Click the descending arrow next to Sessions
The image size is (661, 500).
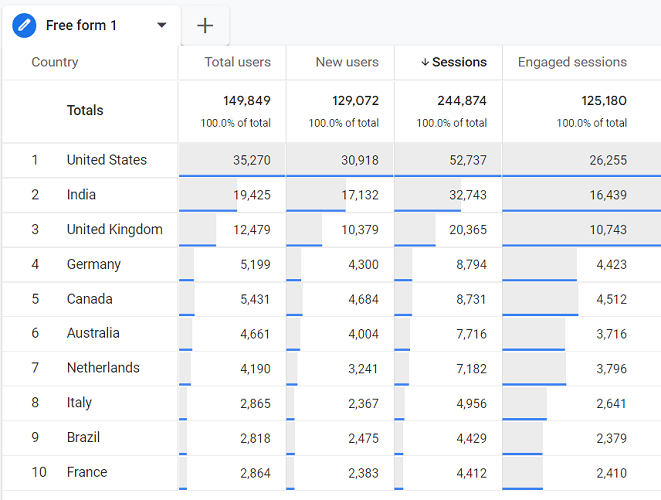tap(425, 62)
